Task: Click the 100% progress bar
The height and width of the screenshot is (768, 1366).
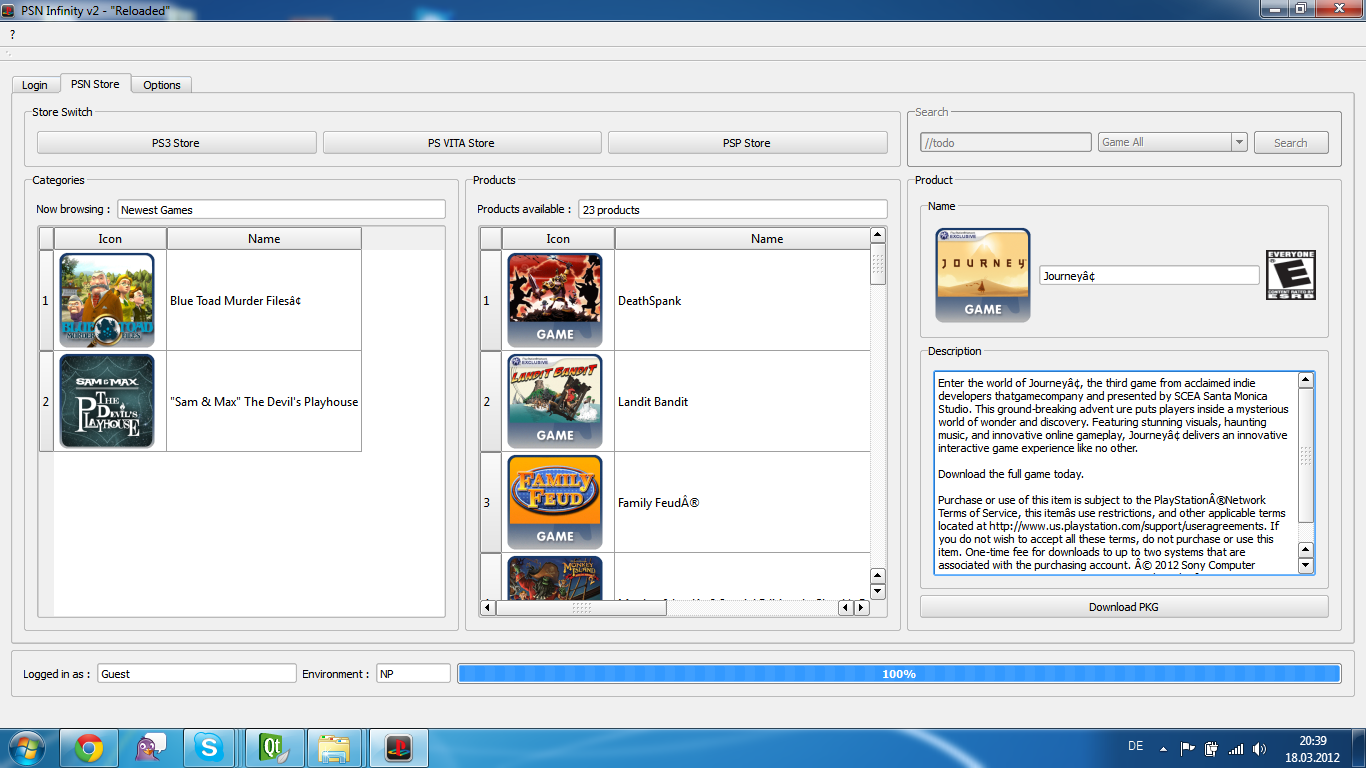Action: click(x=899, y=674)
